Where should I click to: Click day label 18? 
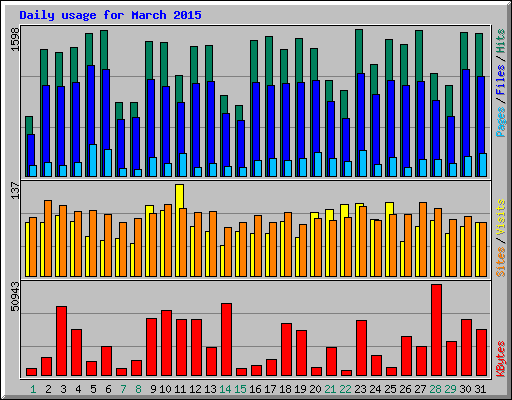click(x=285, y=389)
